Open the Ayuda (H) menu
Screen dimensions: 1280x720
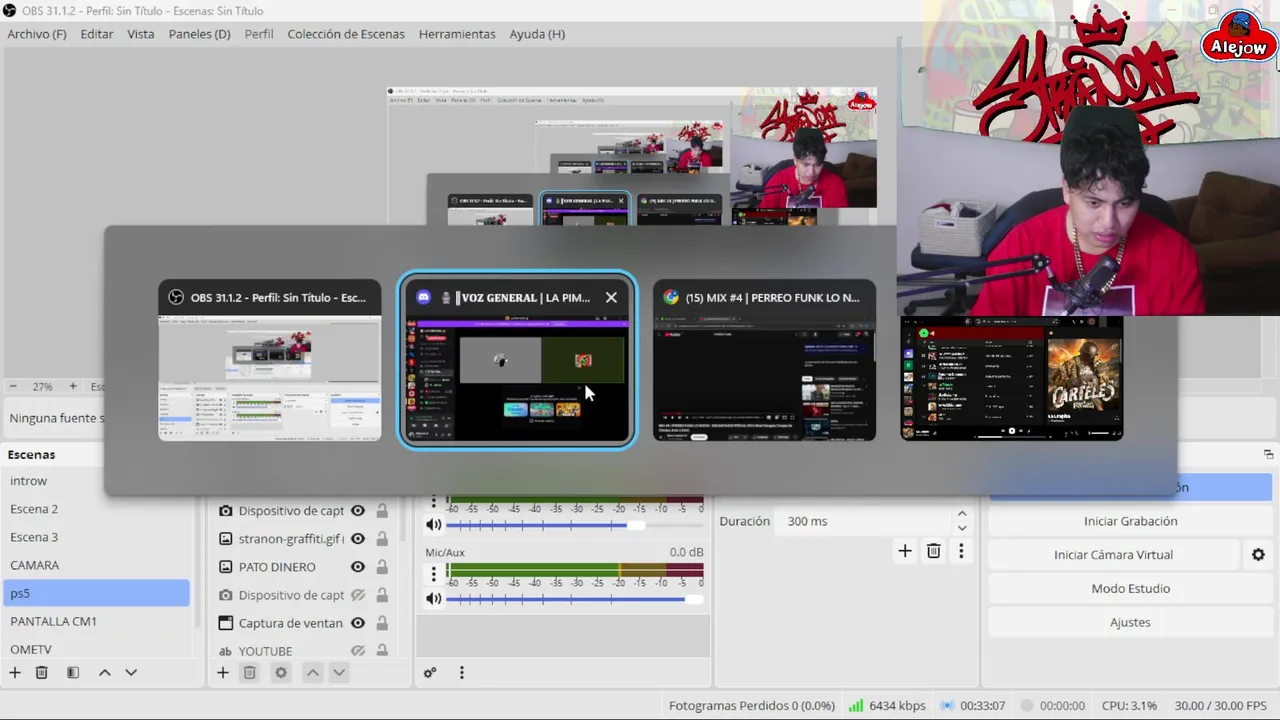(x=537, y=34)
